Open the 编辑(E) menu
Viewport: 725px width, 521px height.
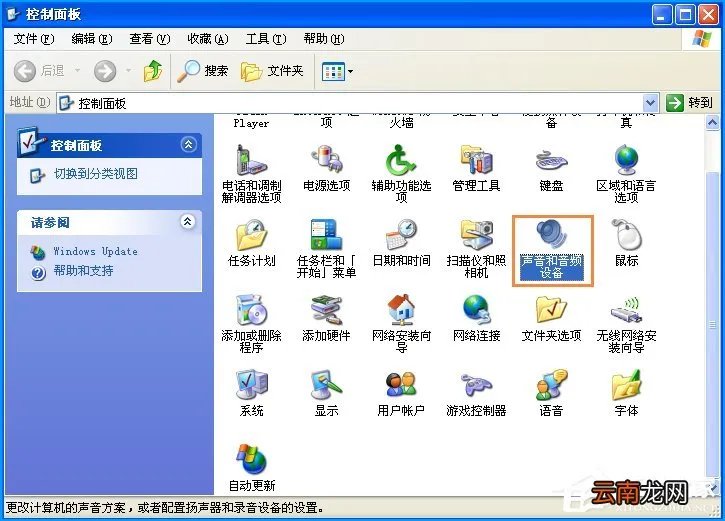coord(92,39)
